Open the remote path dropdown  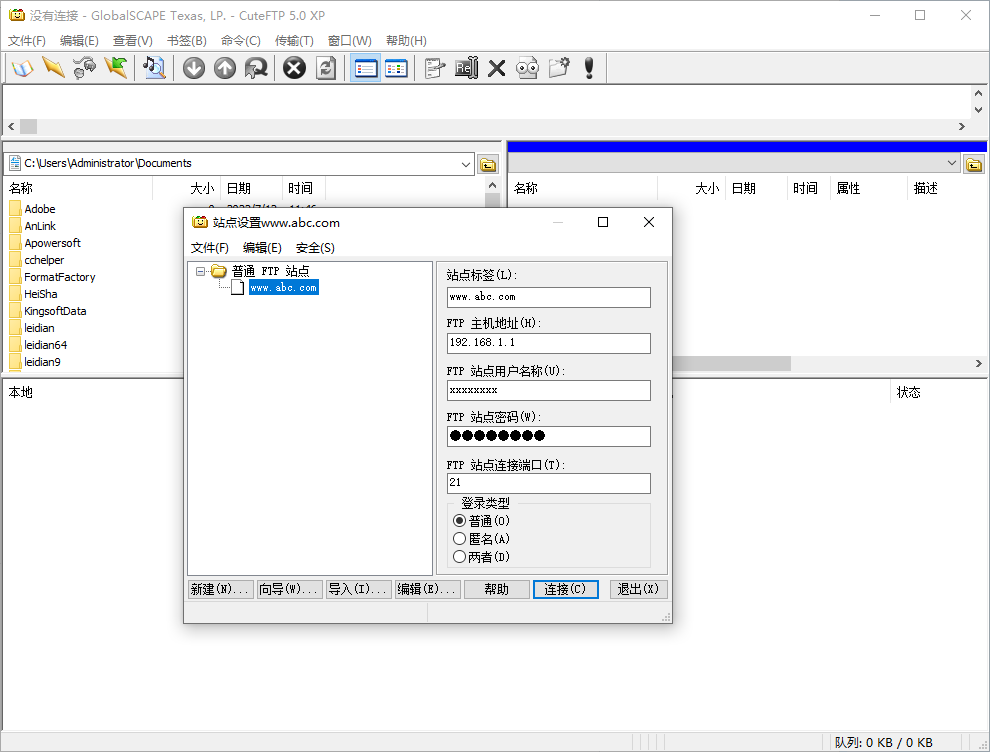pyautogui.click(x=952, y=163)
